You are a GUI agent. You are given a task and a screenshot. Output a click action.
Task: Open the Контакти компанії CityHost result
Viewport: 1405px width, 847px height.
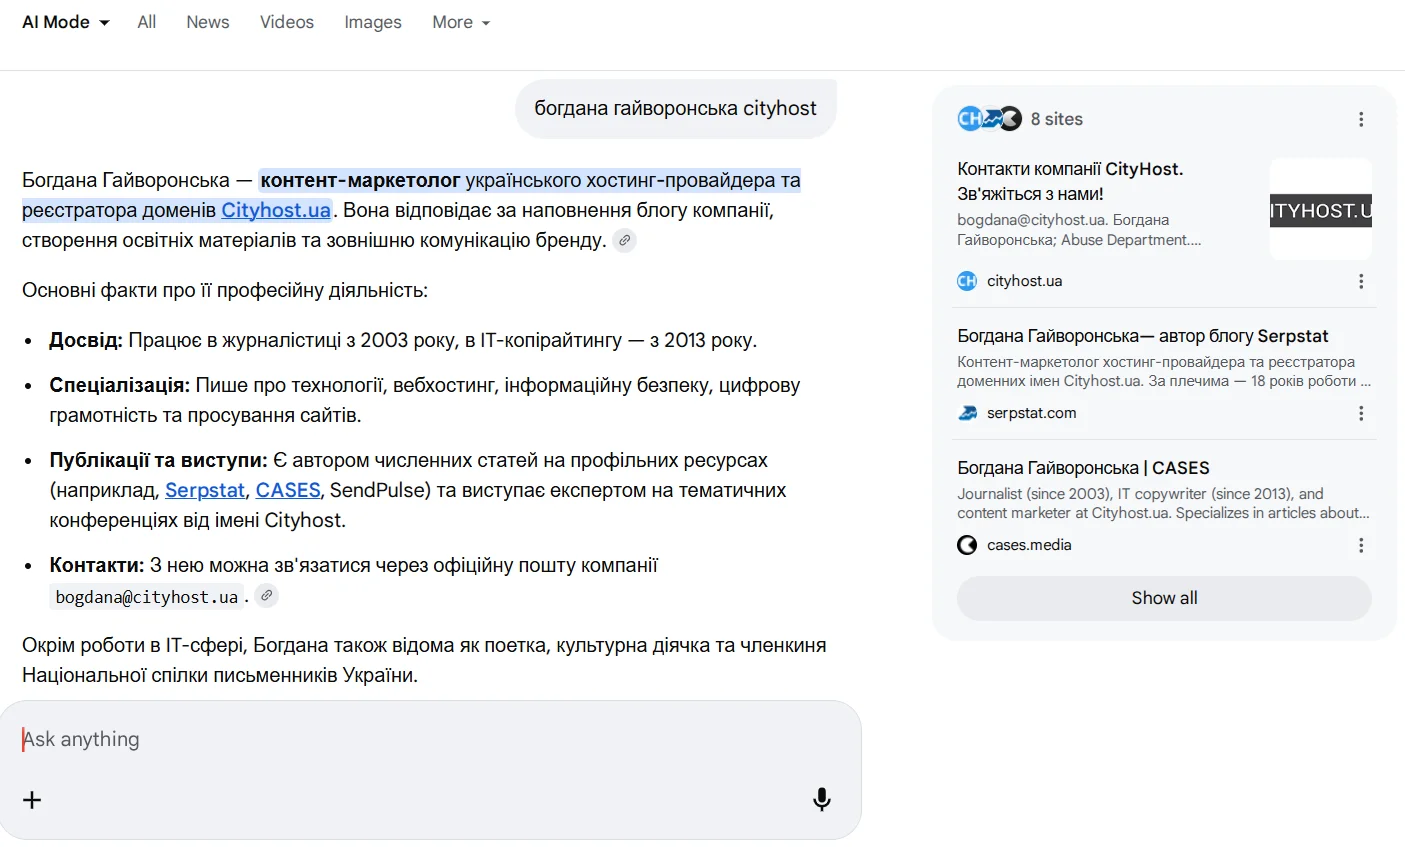pyautogui.click(x=1070, y=181)
